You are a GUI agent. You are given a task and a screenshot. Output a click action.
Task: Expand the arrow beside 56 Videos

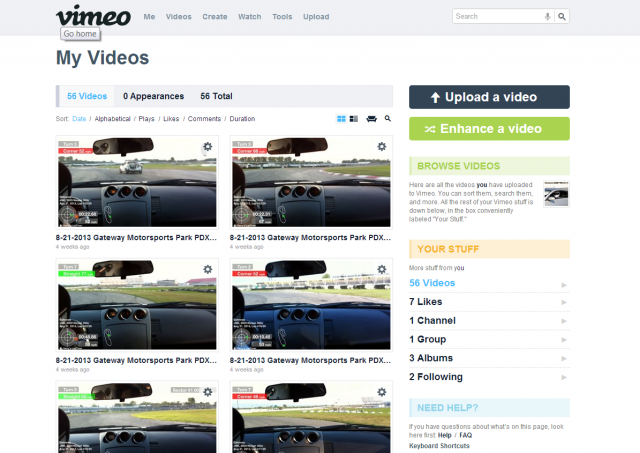(564, 285)
